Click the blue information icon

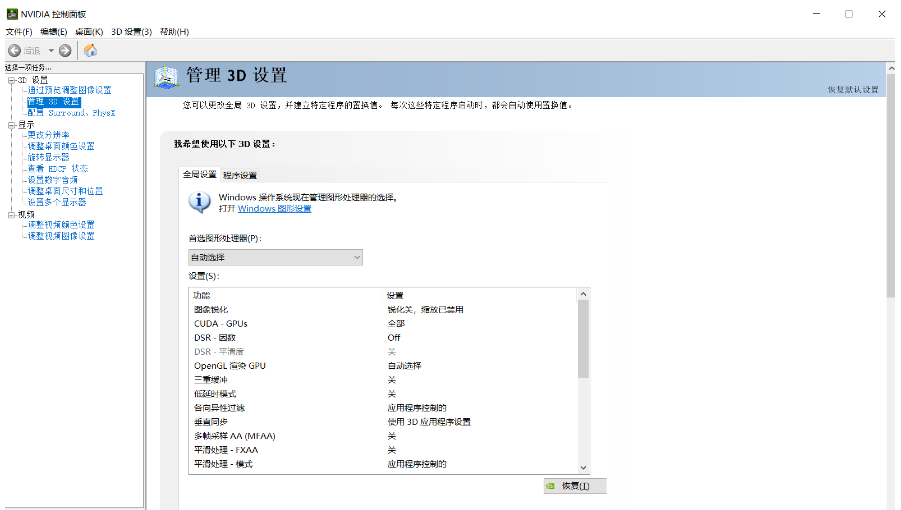199,202
